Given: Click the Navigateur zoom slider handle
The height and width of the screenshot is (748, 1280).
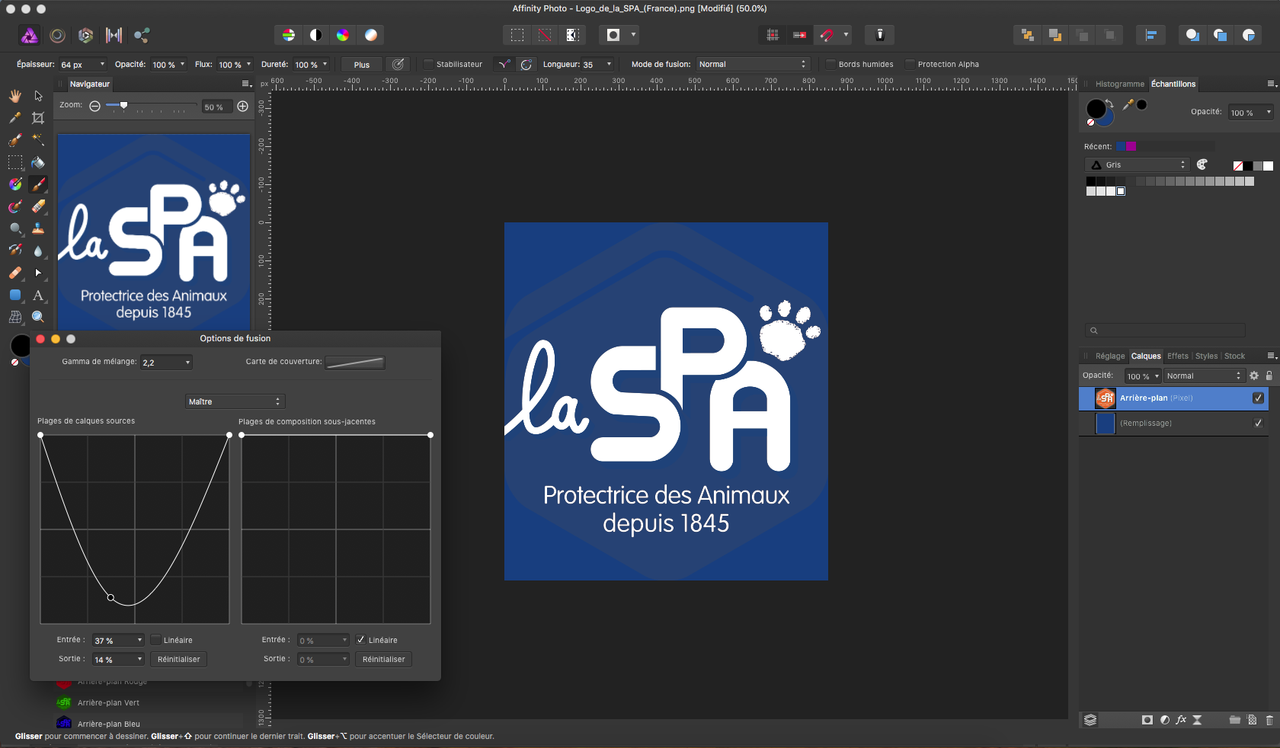Looking at the screenshot, I should coord(123,105).
